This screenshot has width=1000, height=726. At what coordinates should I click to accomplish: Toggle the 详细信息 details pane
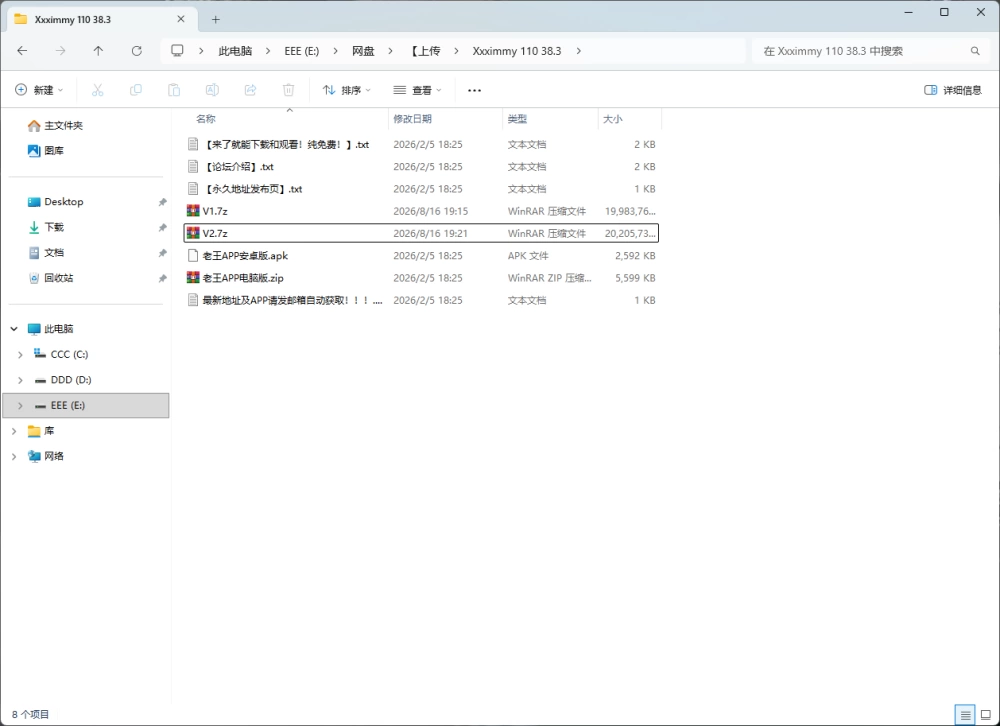pos(953,90)
